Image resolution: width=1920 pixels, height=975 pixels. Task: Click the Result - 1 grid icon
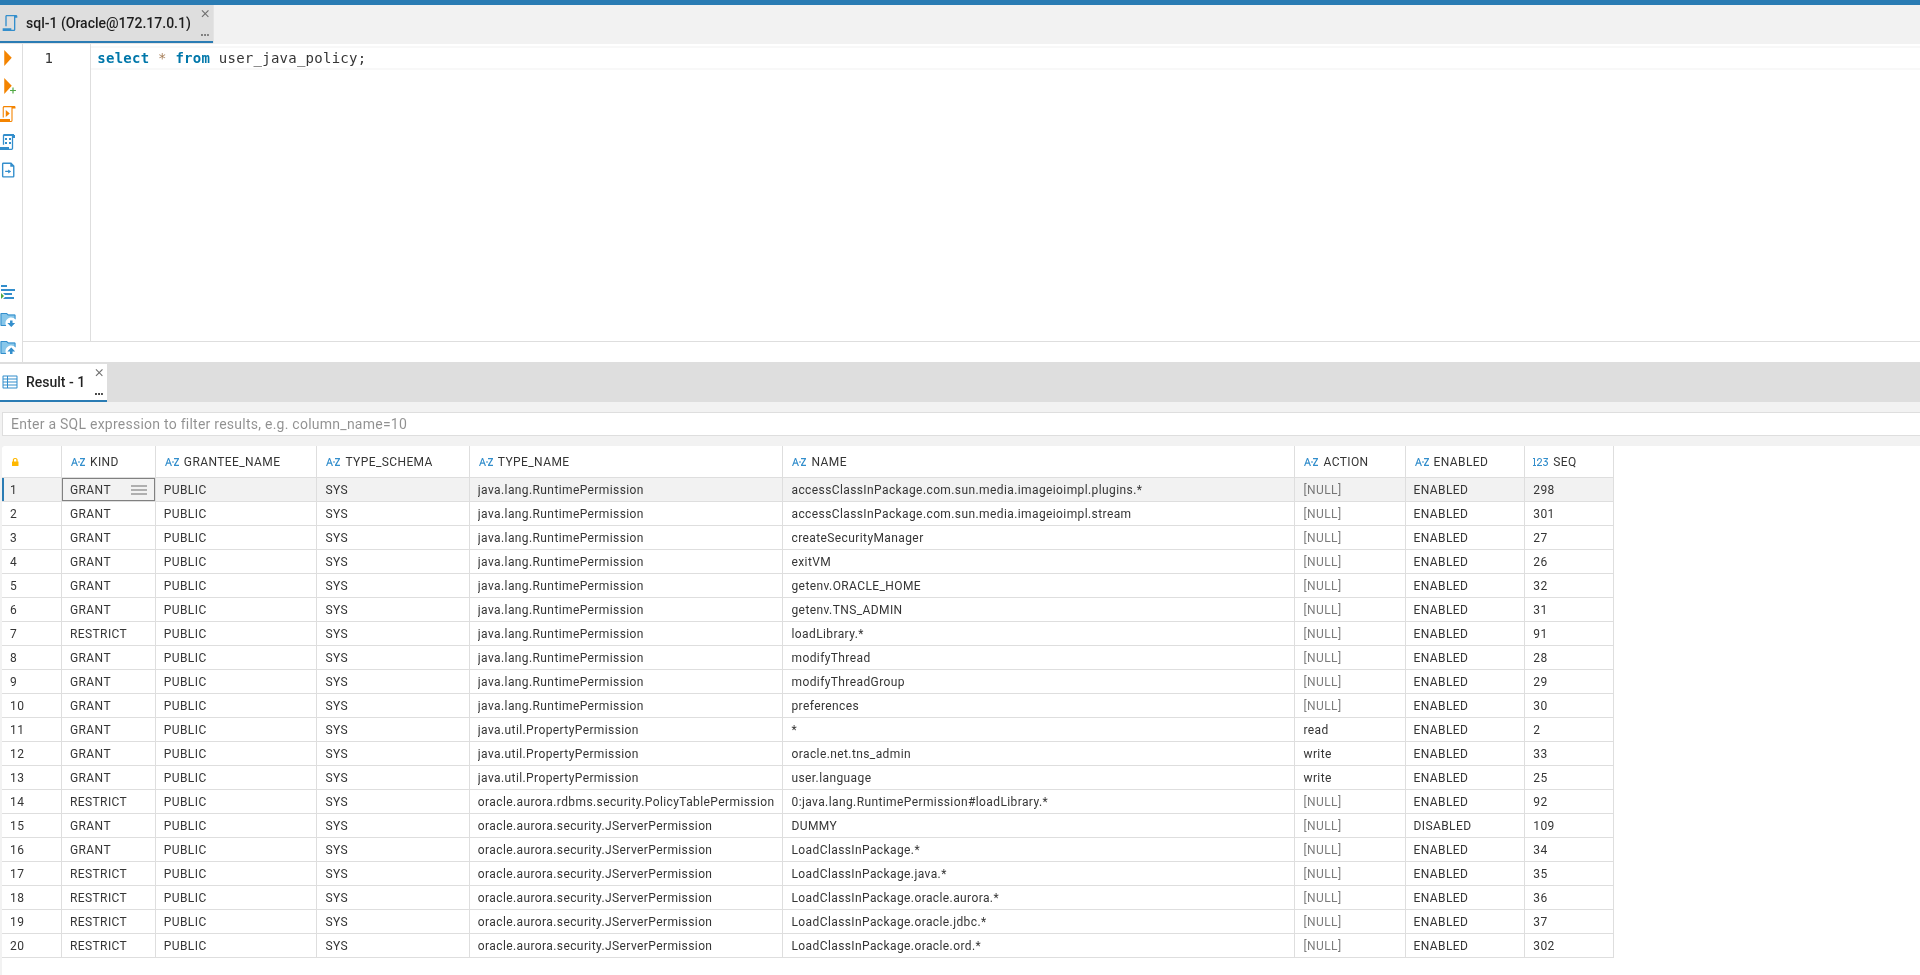[x=10, y=382]
